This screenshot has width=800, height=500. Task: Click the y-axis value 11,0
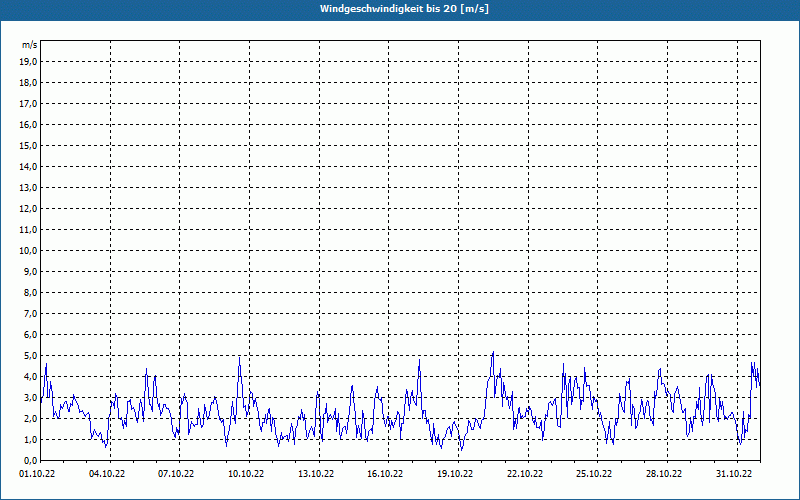[28, 230]
